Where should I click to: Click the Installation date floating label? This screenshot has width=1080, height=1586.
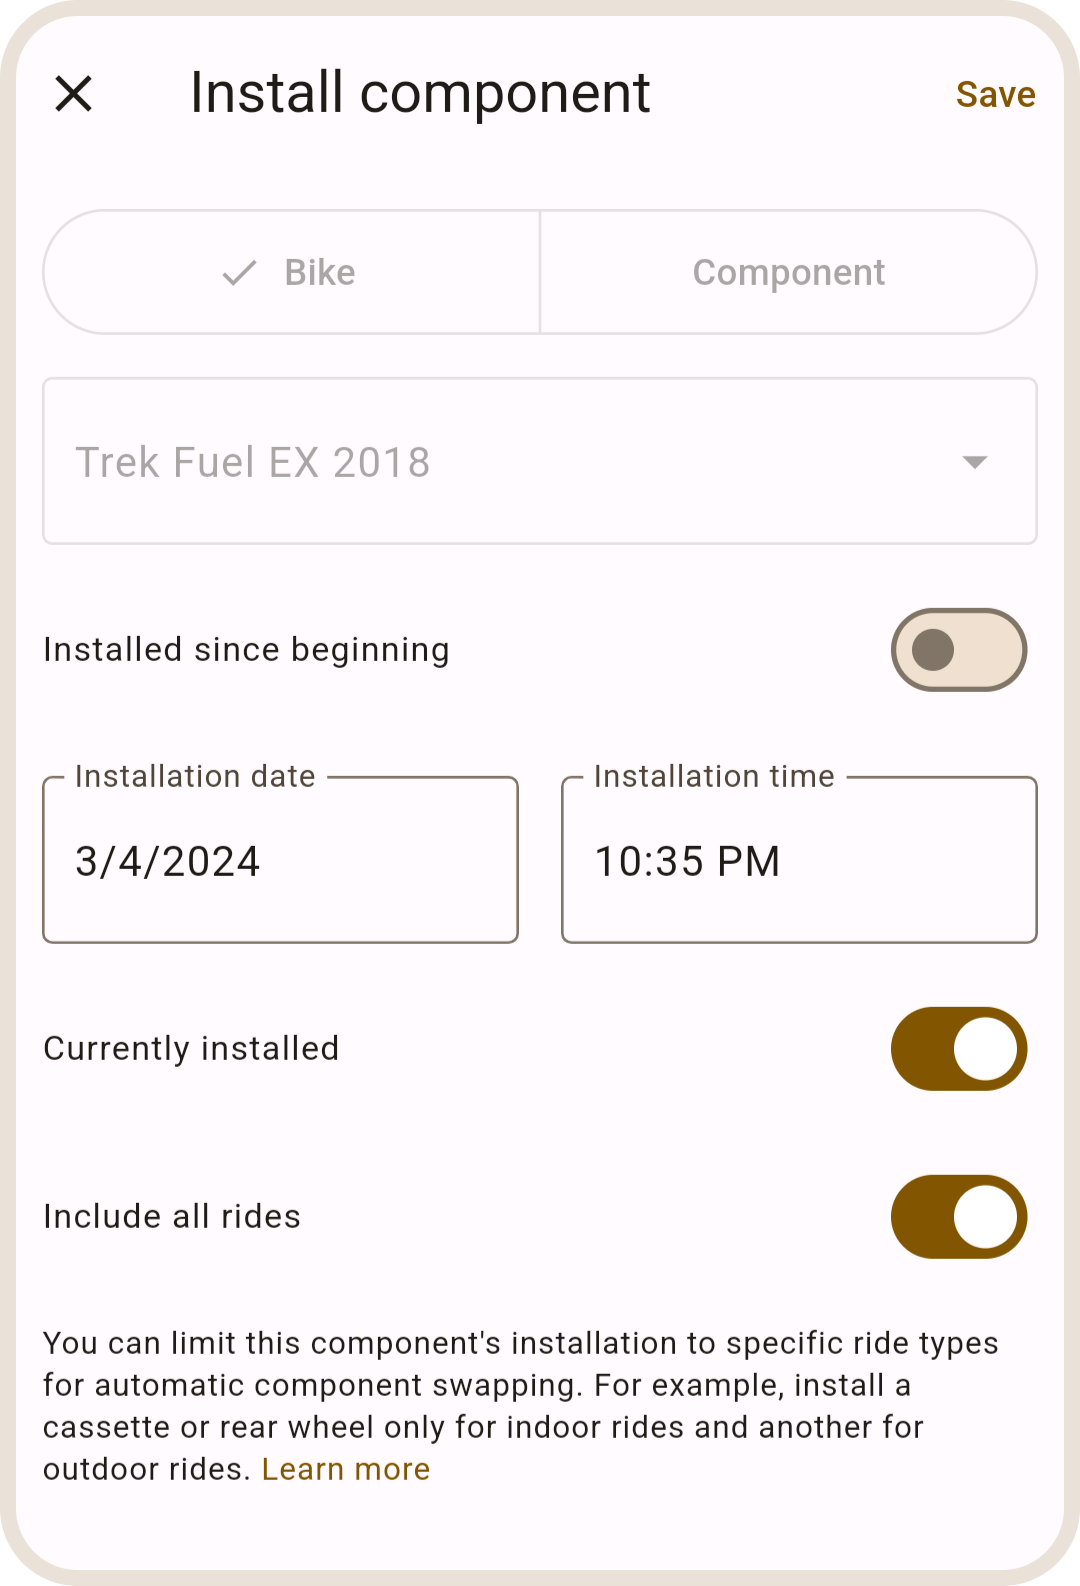(x=195, y=777)
